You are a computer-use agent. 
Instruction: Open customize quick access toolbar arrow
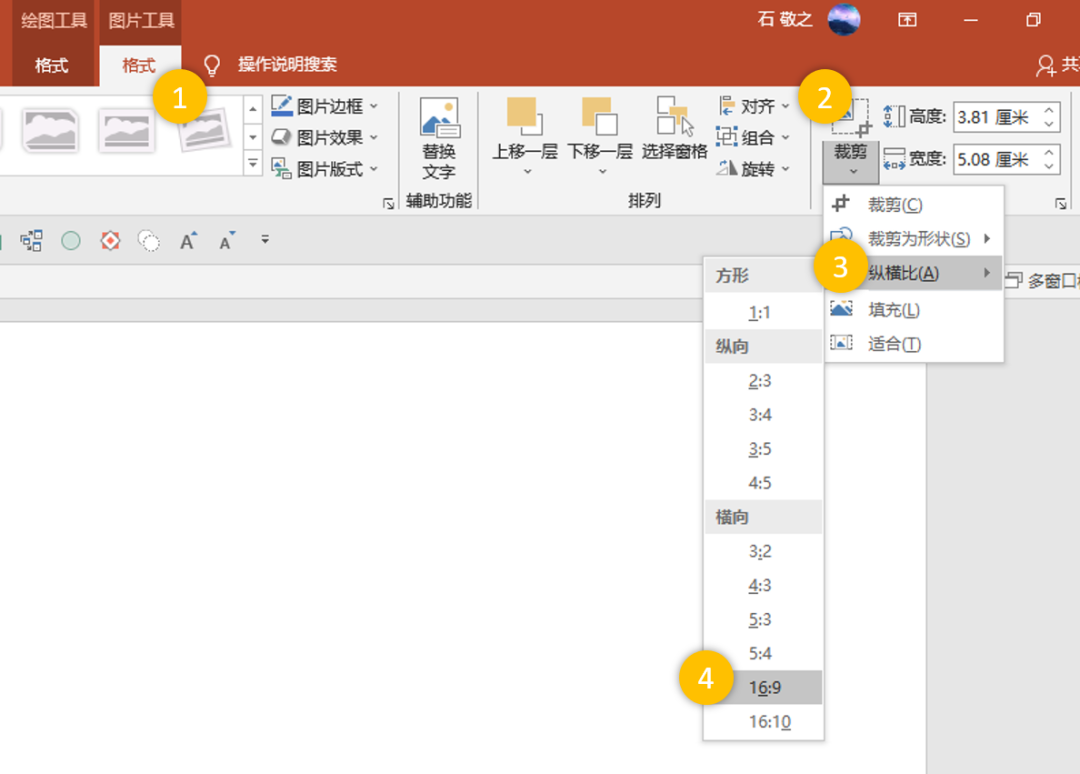click(x=265, y=240)
